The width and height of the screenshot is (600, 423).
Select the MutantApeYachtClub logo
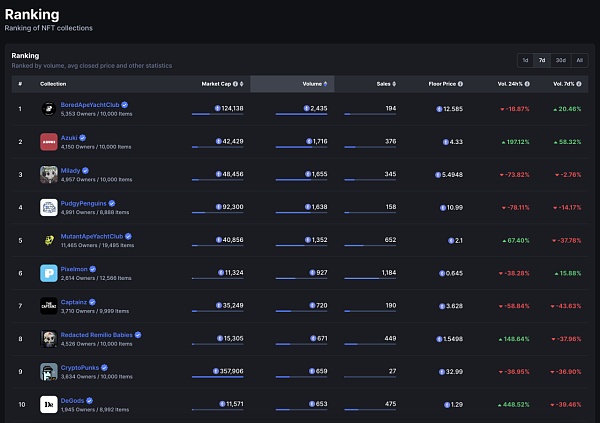click(x=47, y=240)
